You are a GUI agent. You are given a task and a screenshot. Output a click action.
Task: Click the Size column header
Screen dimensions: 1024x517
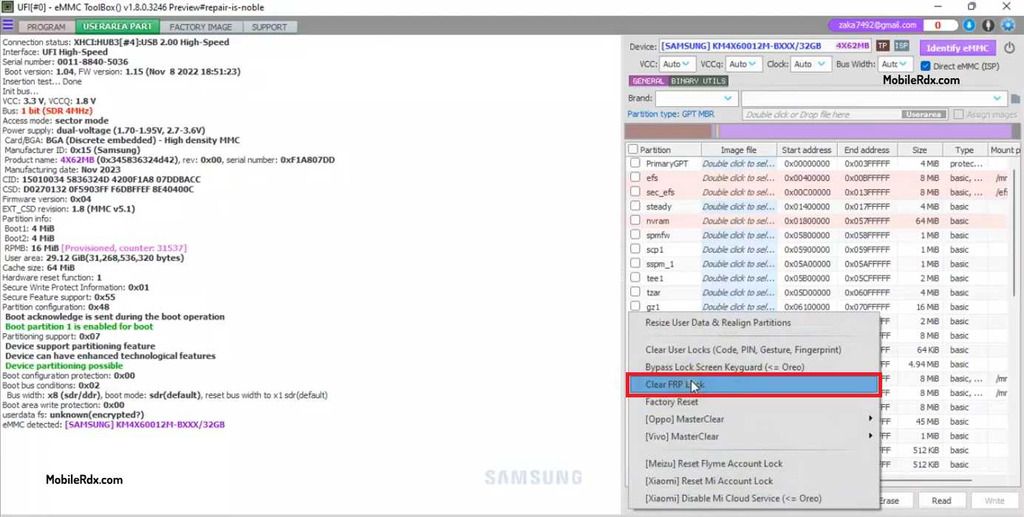click(x=920, y=149)
